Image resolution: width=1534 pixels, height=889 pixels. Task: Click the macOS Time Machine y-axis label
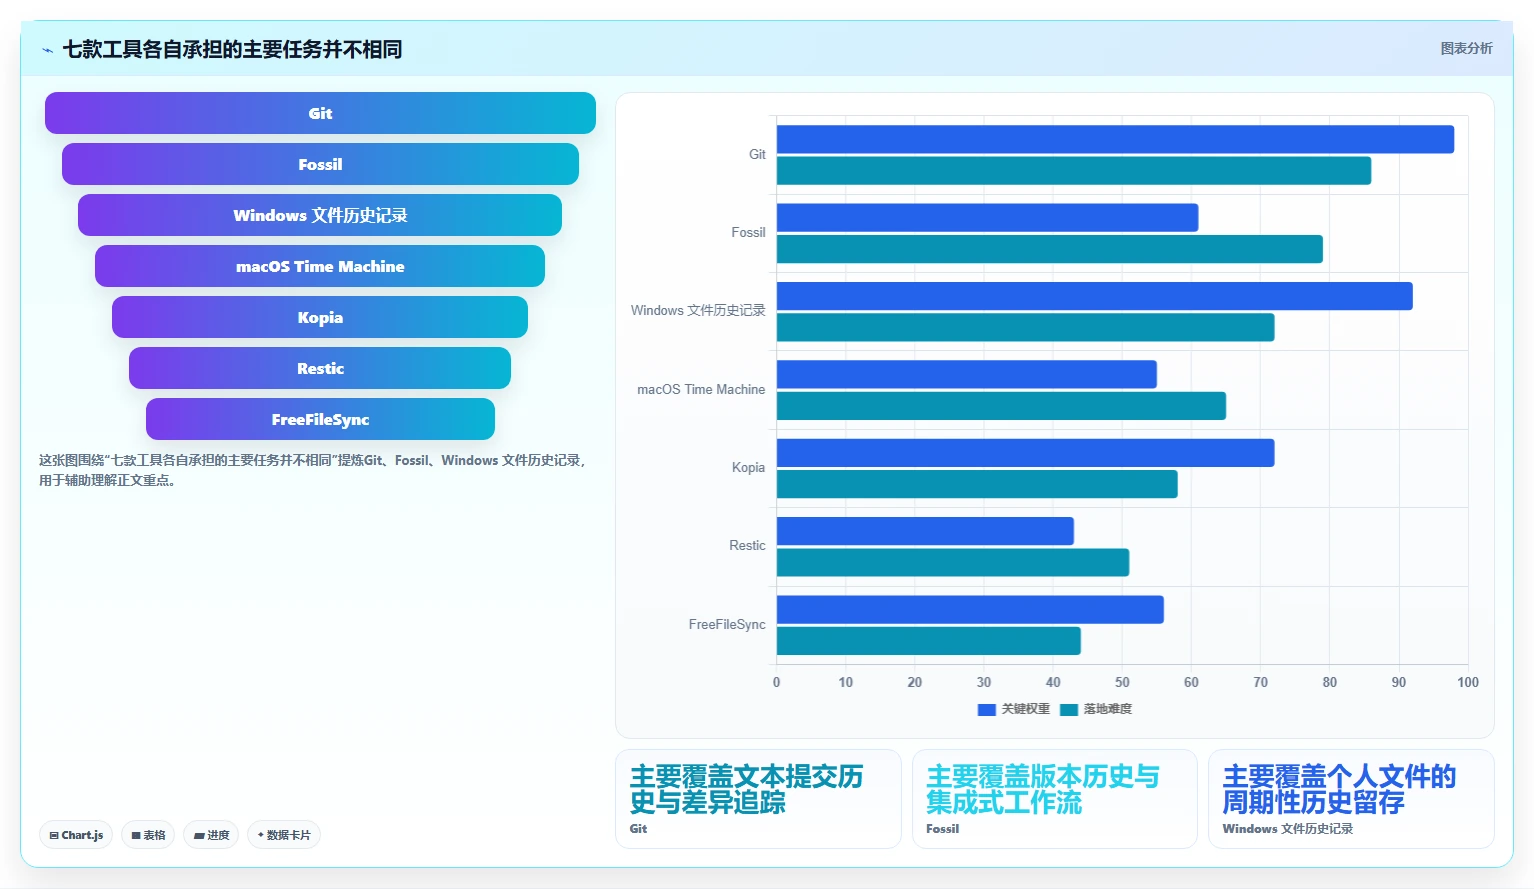click(701, 389)
